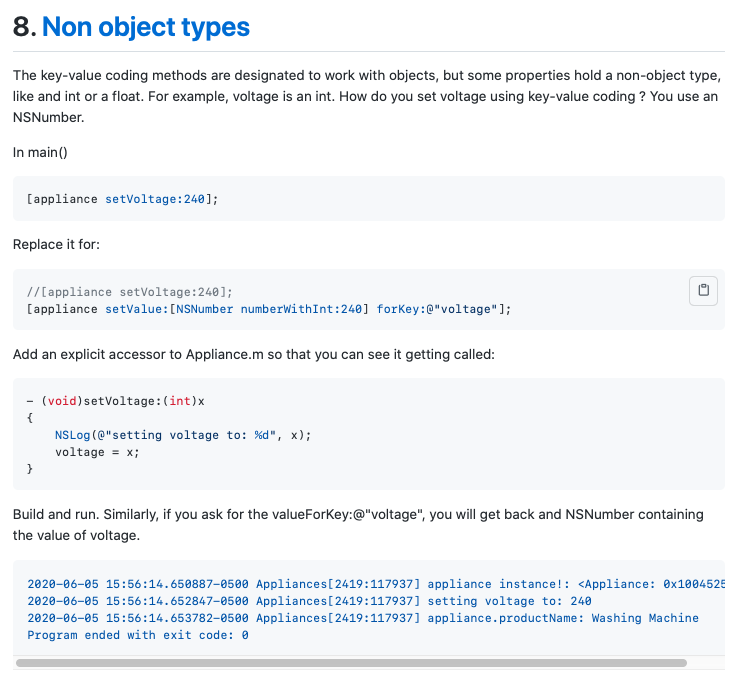Image resolution: width=743 pixels, height=676 pixels.
Task: Click the "Add an explicit accessor" paragraph
Action: pyautogui.click(x=253, y=355)
